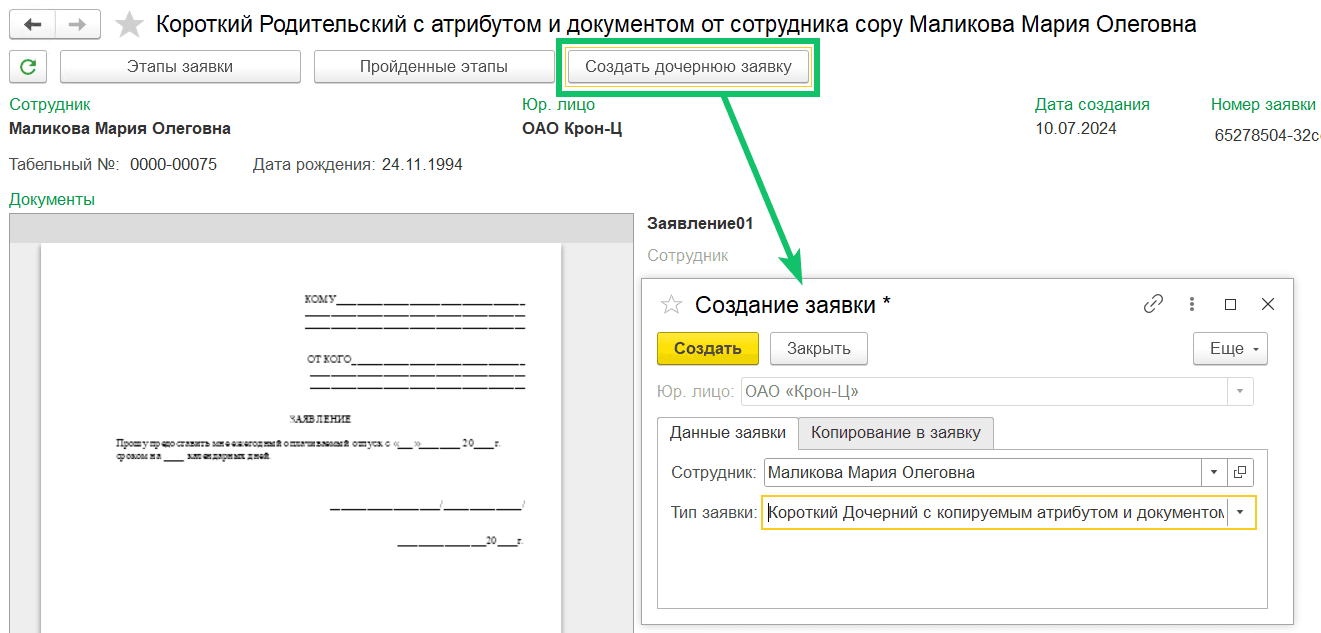Select the Данные заявки tab
The image size is (1321, 633).
[728, 433]
